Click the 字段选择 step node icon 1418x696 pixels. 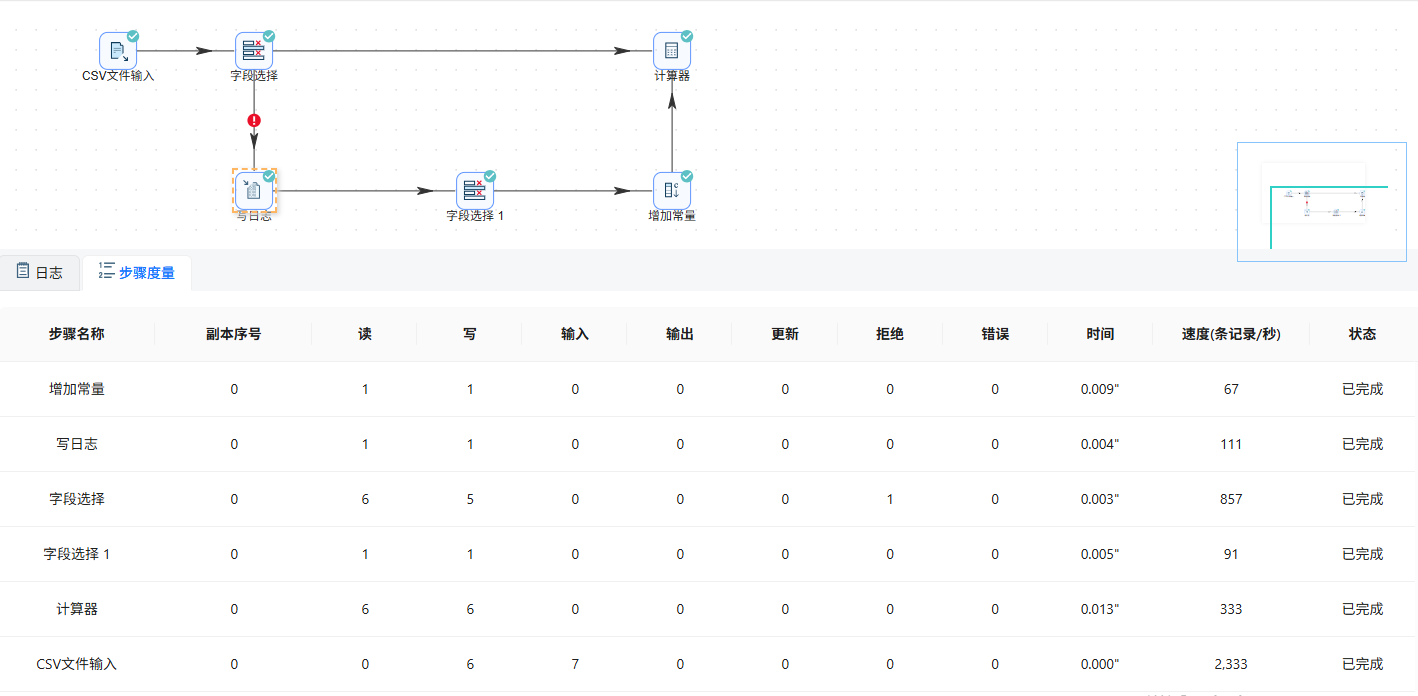coord(254,51)
